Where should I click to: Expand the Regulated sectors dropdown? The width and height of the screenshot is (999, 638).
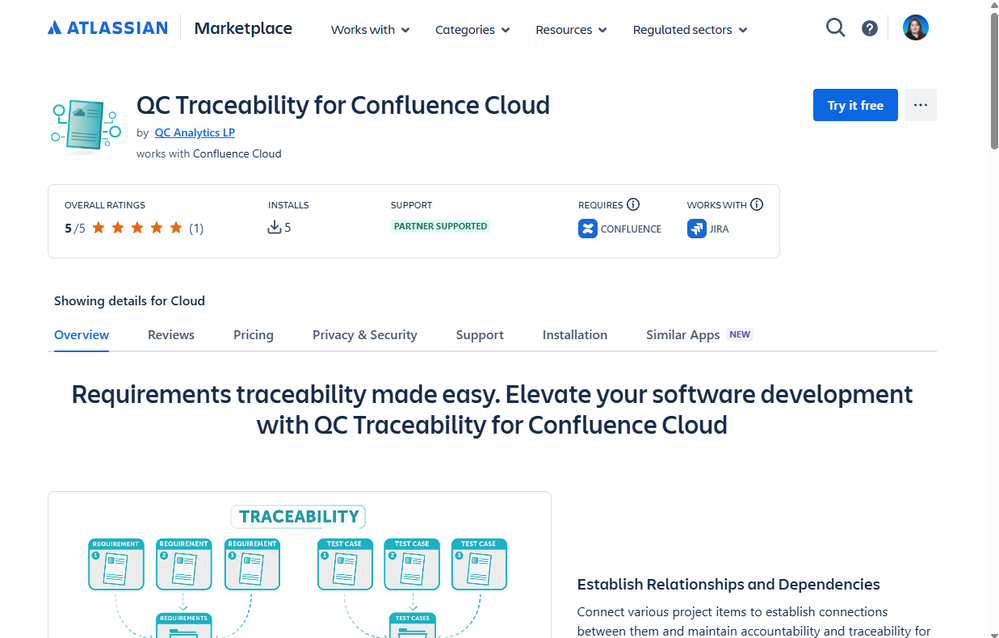[x=690, y=30]
